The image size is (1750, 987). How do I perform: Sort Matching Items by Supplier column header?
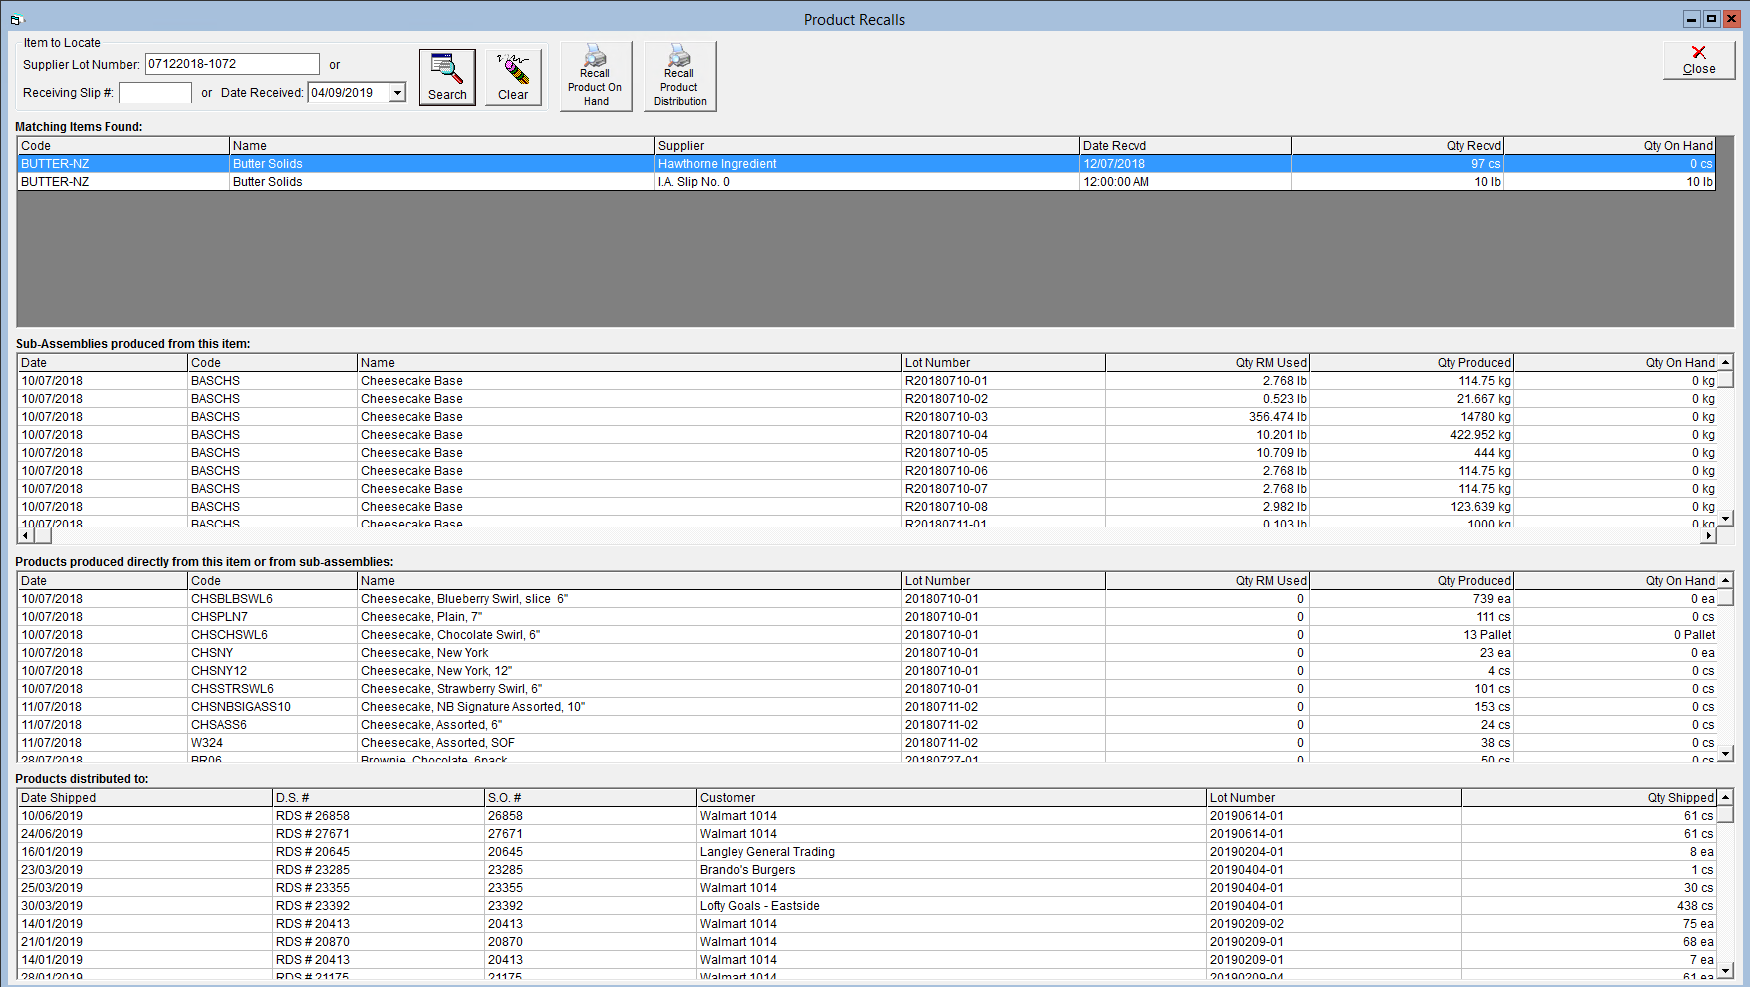pyautogui.click(x=867, y=146)
